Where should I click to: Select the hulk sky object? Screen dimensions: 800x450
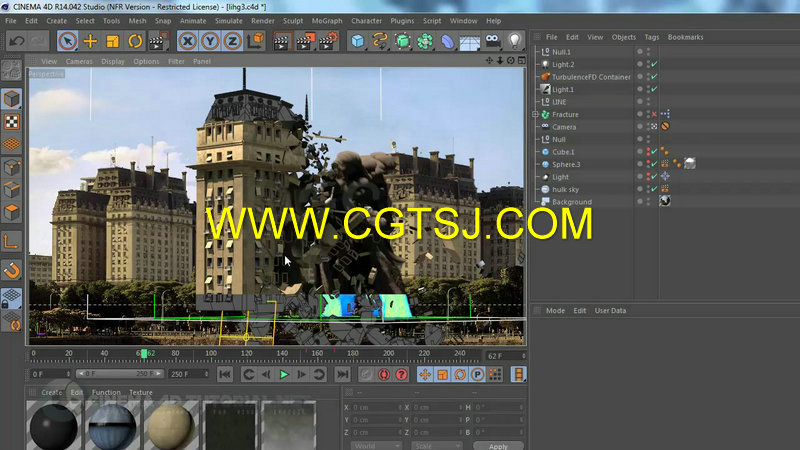565,189
